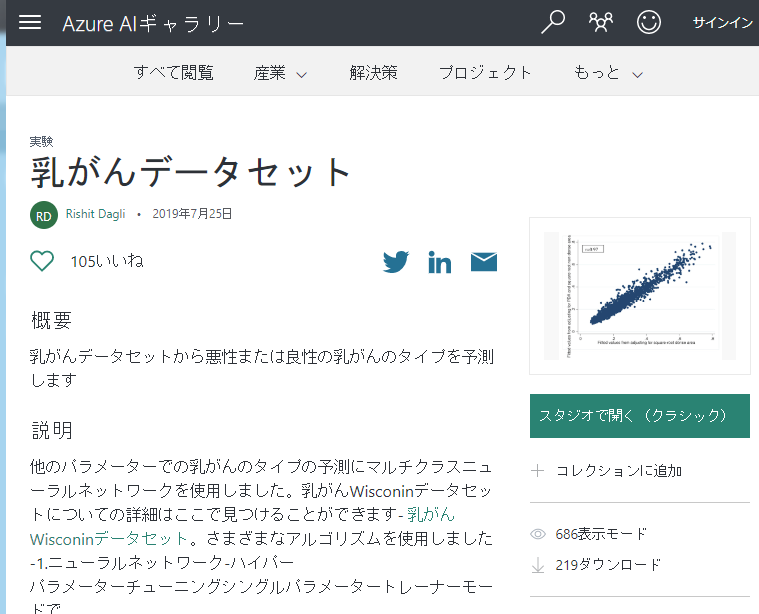This screenshot has height=614, width=759.
Task: Click スタジオで開く（クラシック）button
Action: pos(639,416)
